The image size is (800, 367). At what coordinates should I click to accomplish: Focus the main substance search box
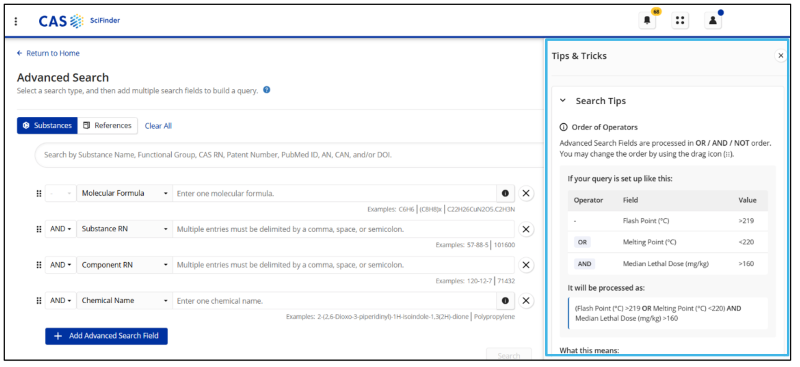(x=289, y=155)
